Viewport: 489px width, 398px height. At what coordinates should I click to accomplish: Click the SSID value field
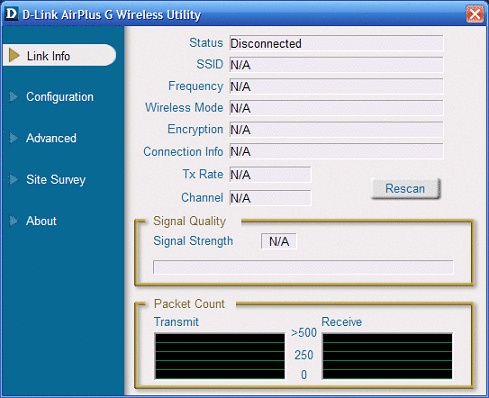coord(336,65)
